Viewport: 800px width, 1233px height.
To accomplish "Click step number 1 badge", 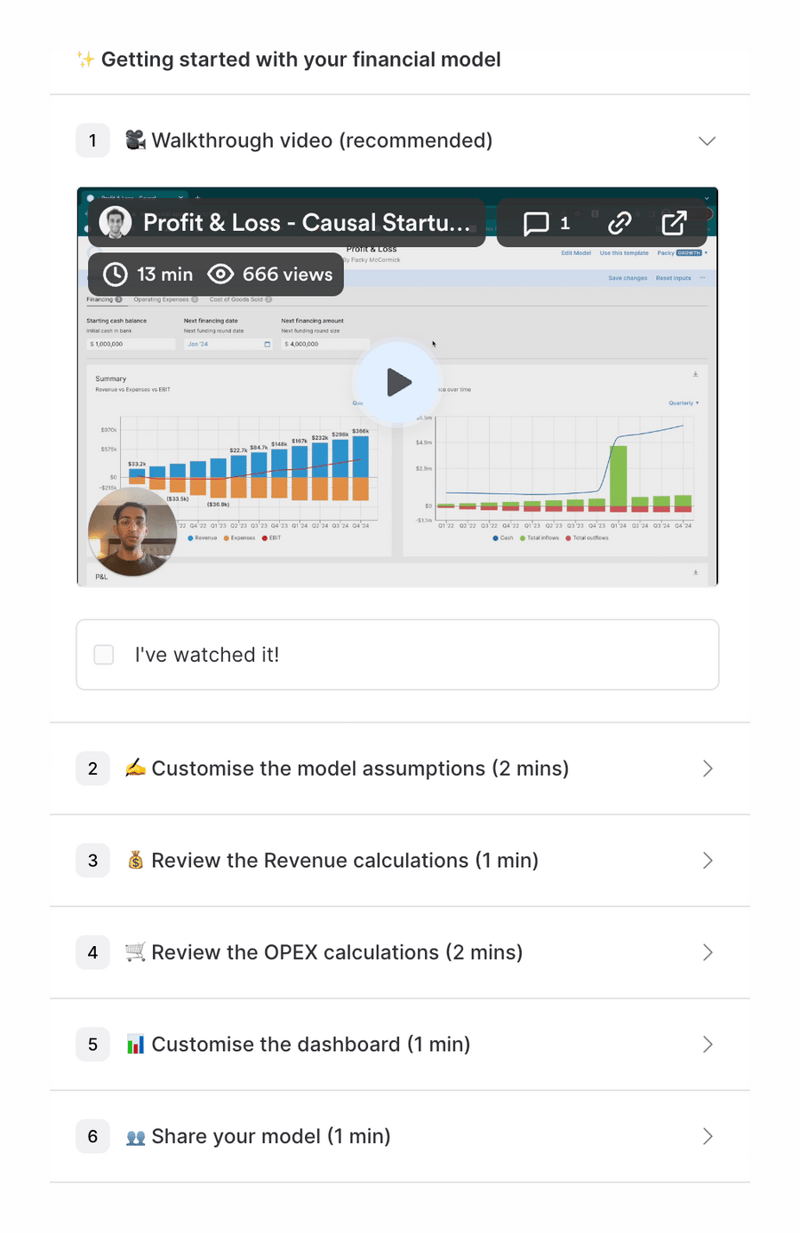I will pos(93,141).
